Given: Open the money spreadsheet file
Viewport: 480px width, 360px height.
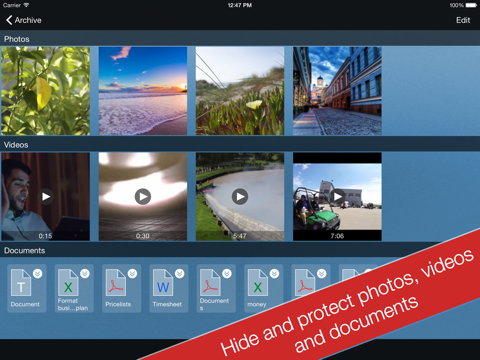Looking at the screenshot, I should click(263, 288).
